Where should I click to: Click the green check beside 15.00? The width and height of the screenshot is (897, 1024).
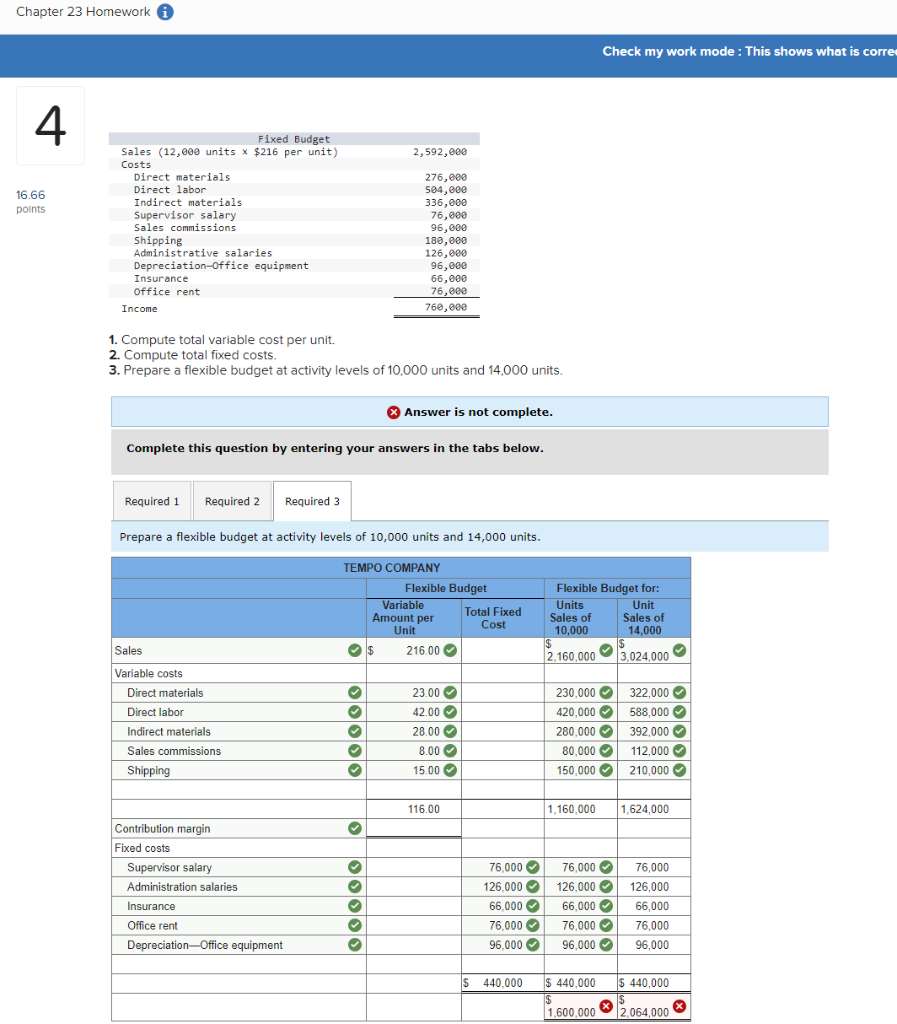[450, 770]
